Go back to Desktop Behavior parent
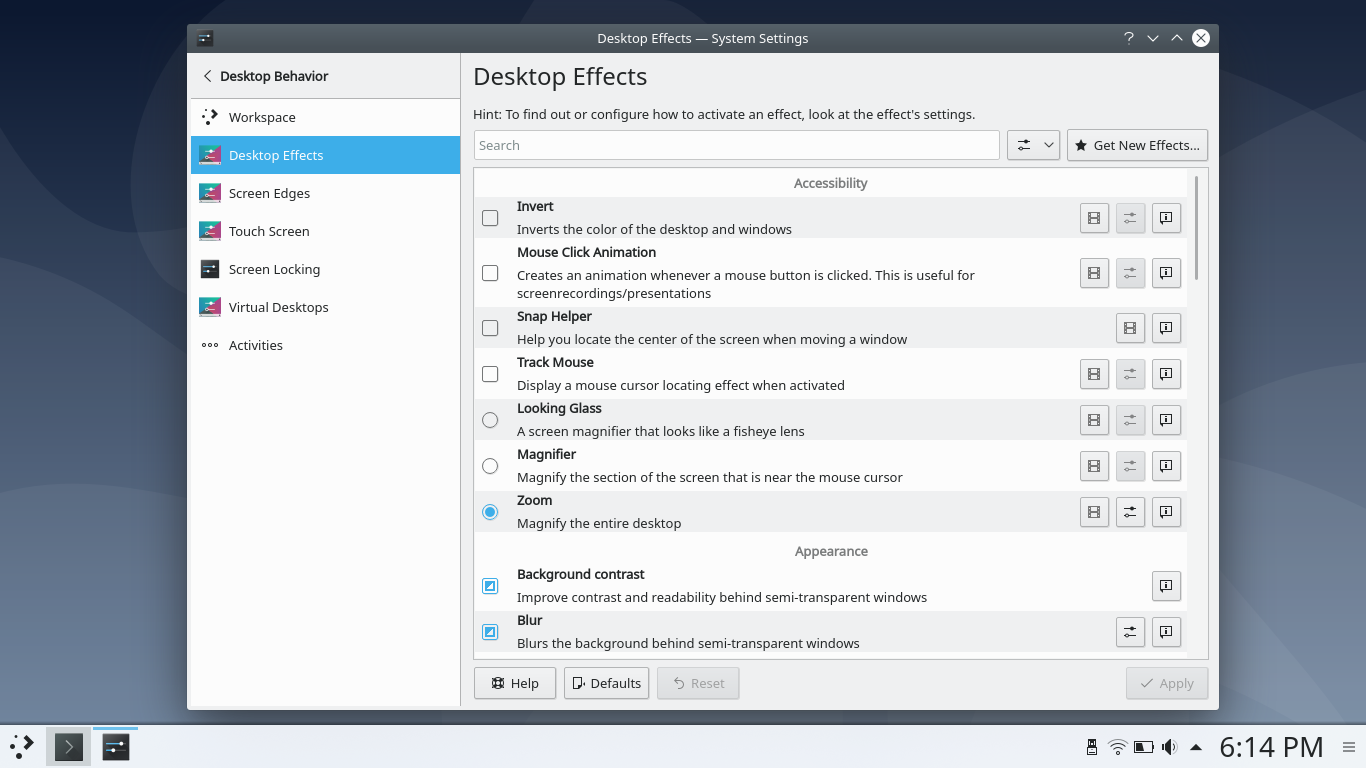1366x768 pixels. 265,76
